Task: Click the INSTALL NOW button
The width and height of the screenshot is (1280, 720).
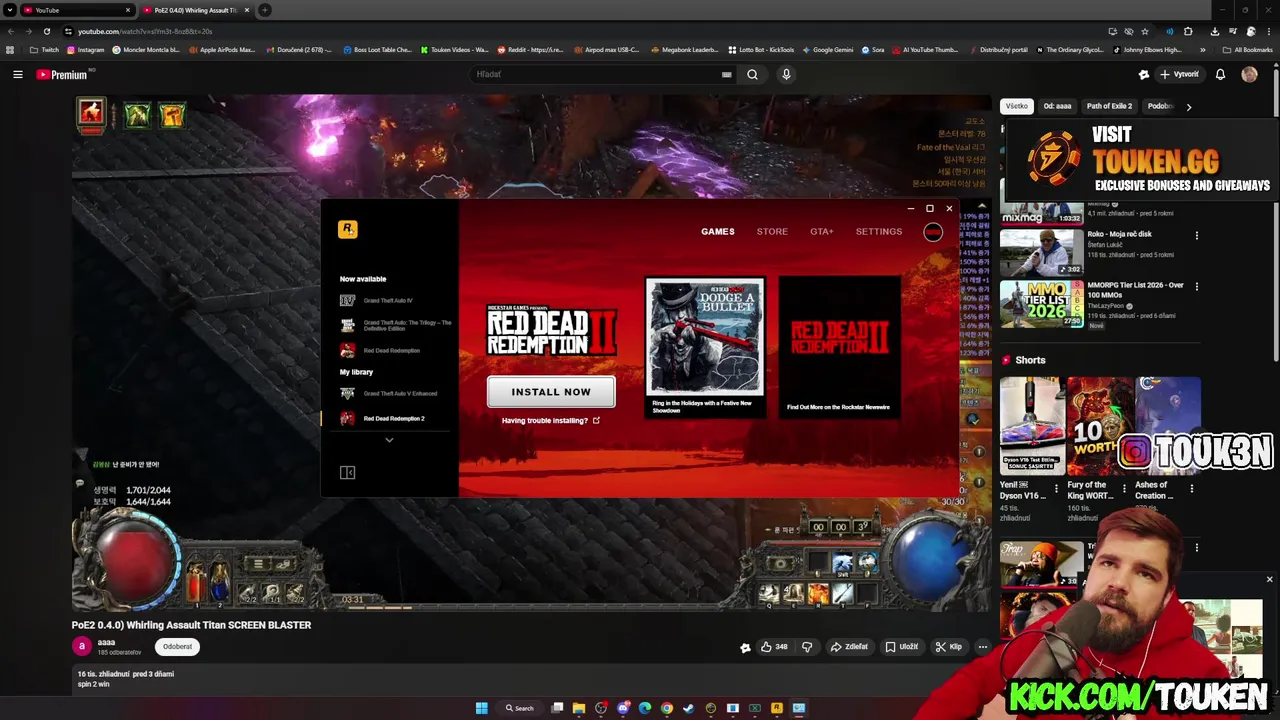Action: coord(551,392)
